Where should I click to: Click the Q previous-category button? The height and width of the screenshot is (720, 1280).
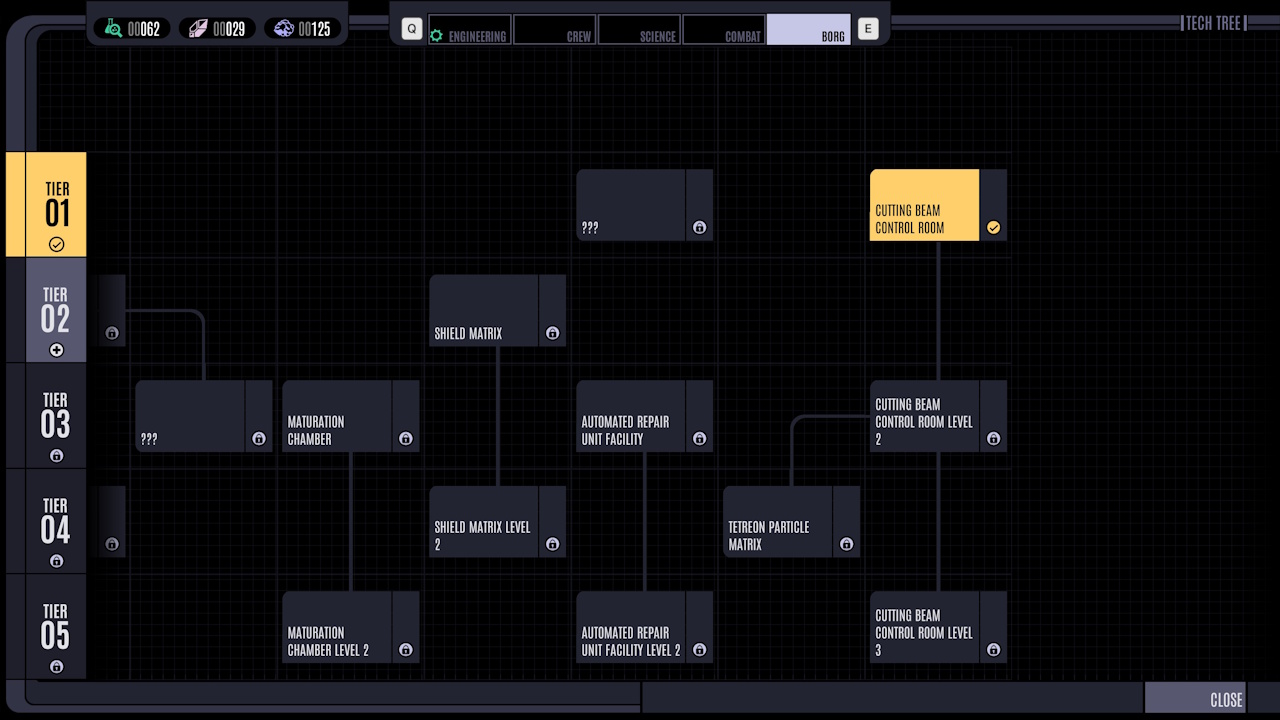(x=410, y=28)
